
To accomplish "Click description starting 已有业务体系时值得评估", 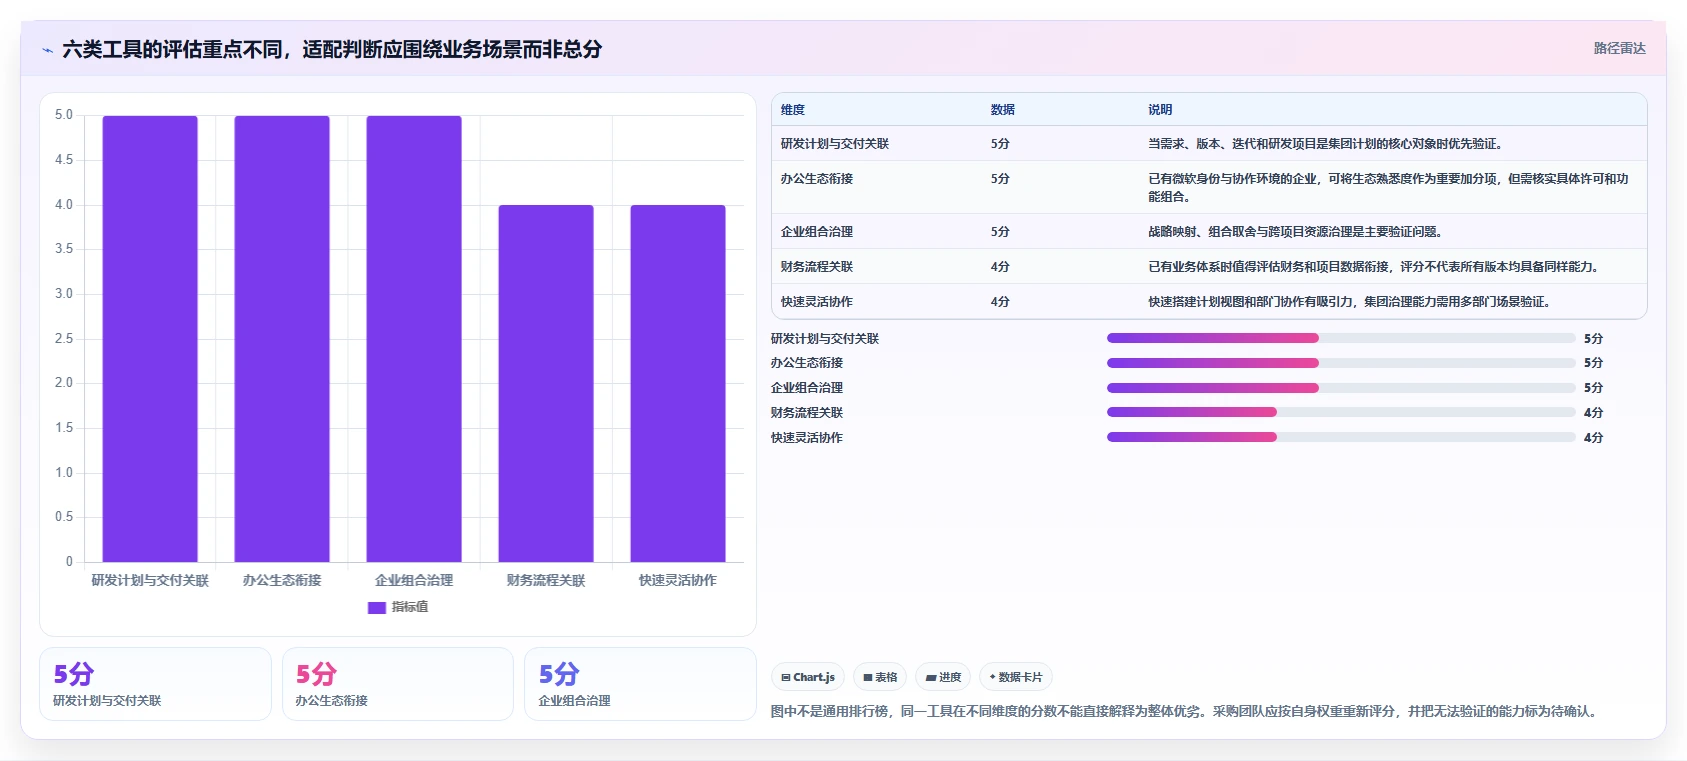I will 1375,267.
